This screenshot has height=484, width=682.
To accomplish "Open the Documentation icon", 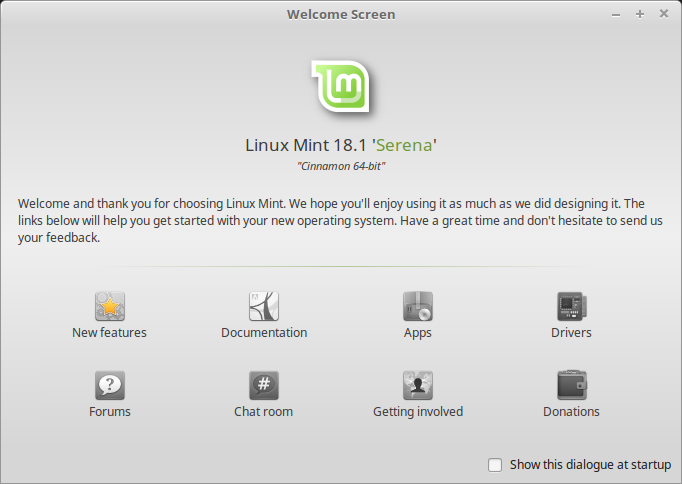I will coord(264,306).
